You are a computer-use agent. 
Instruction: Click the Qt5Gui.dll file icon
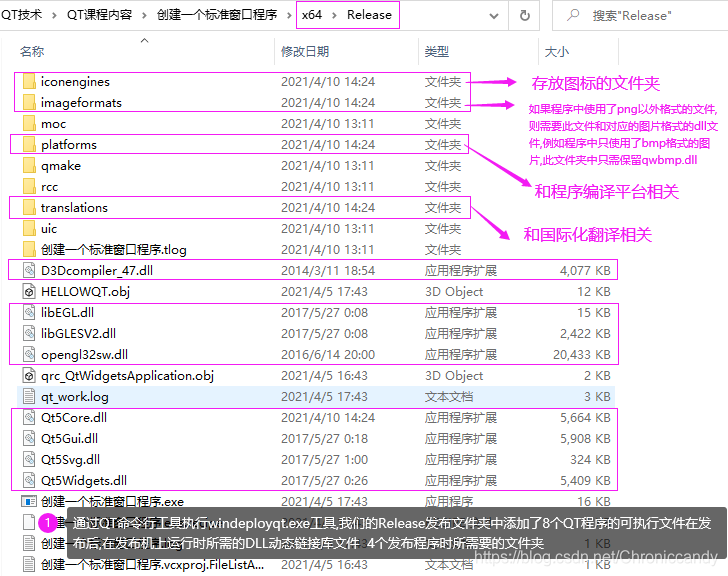click(29, 439)
